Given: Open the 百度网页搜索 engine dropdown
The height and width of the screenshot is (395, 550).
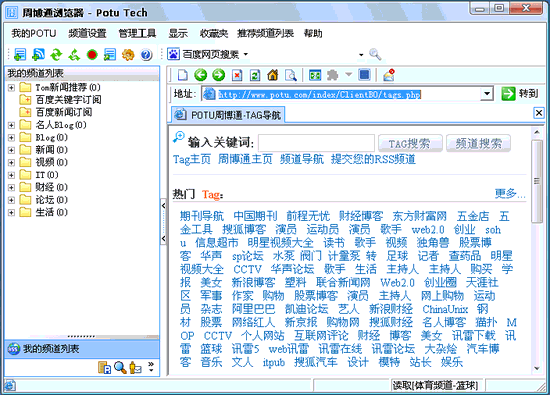Looking at the screenshot, I should click(x=246, y=54).
